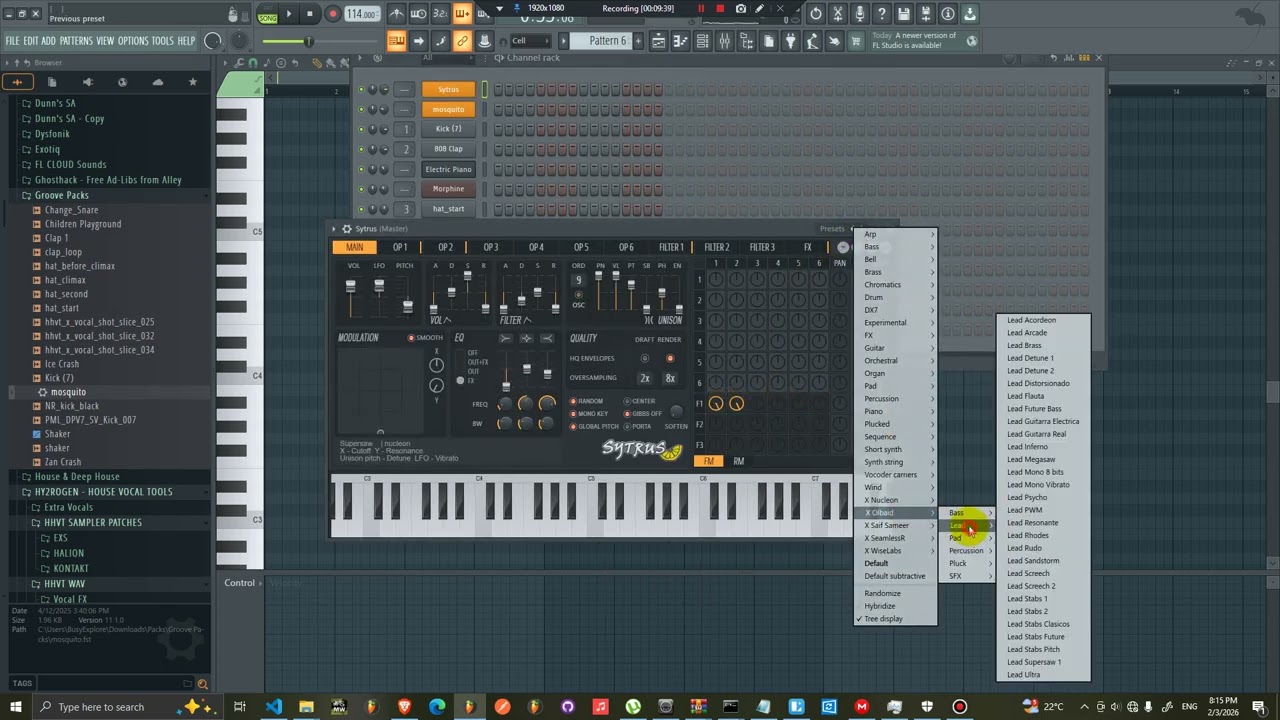
Task: Switch to the FILTER 1 tab in Sytrus
Action: click(x=671, y=247)
